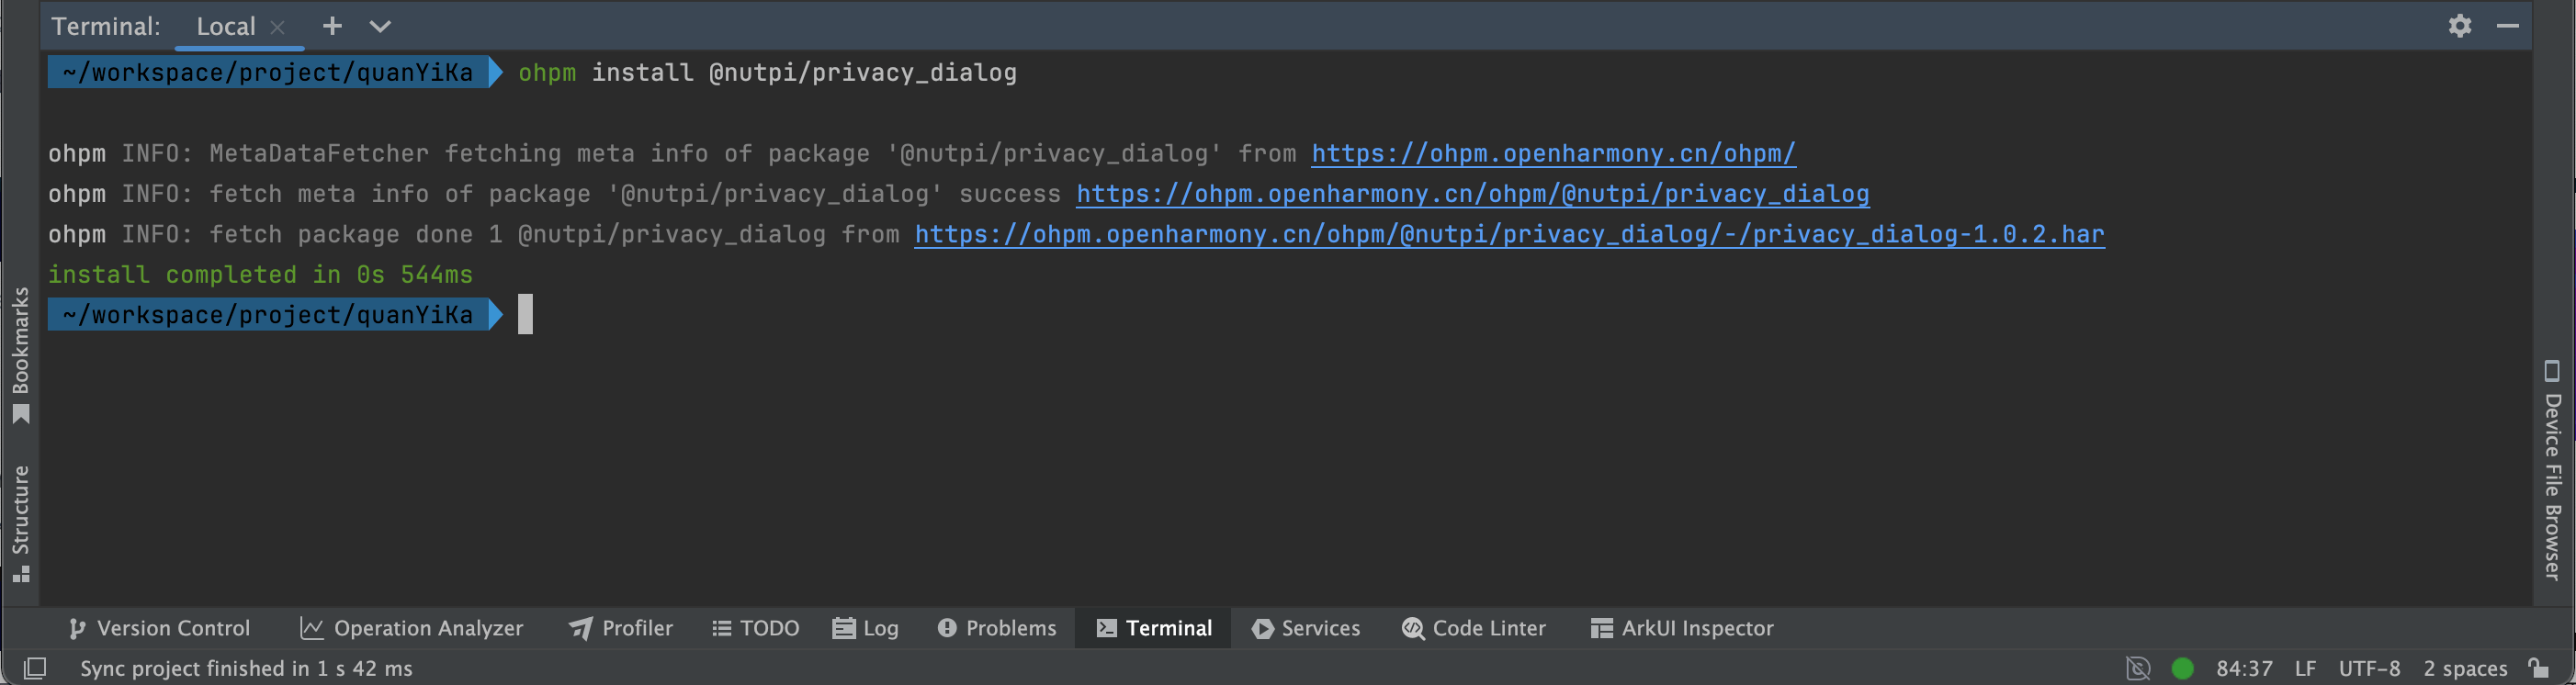Open the Log tool window
Image resolution: width=2576 pixels, height=685 pixels.
point(866,628)
